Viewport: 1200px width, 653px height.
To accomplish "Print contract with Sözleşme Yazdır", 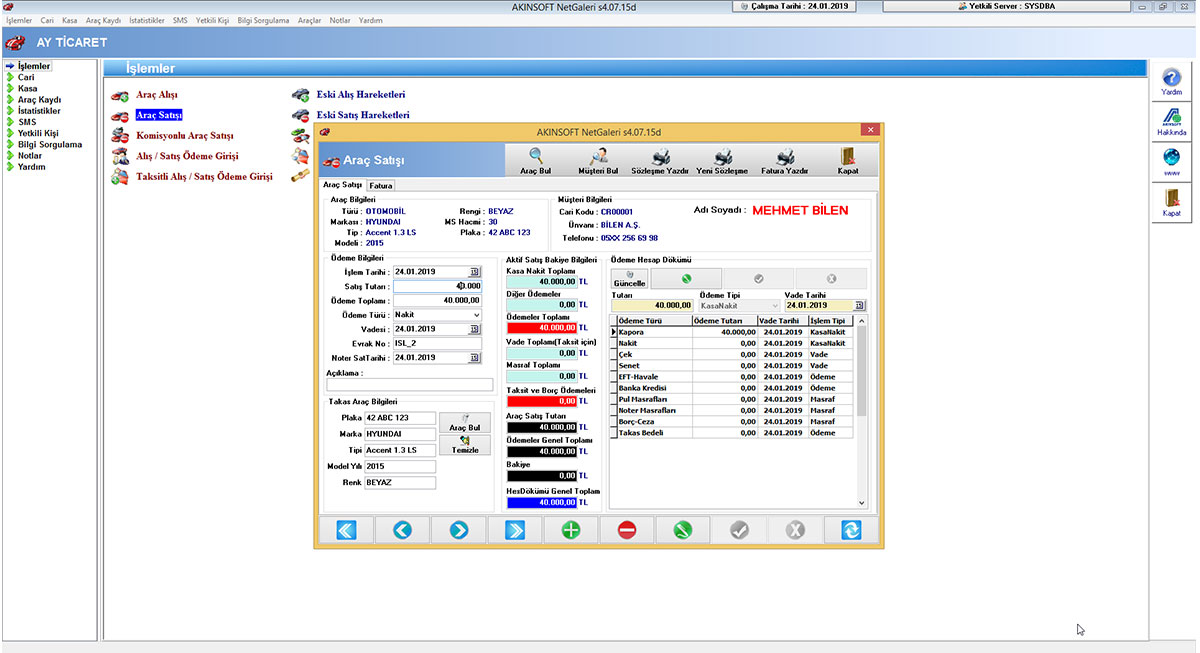I will click(x=660, y=159).
